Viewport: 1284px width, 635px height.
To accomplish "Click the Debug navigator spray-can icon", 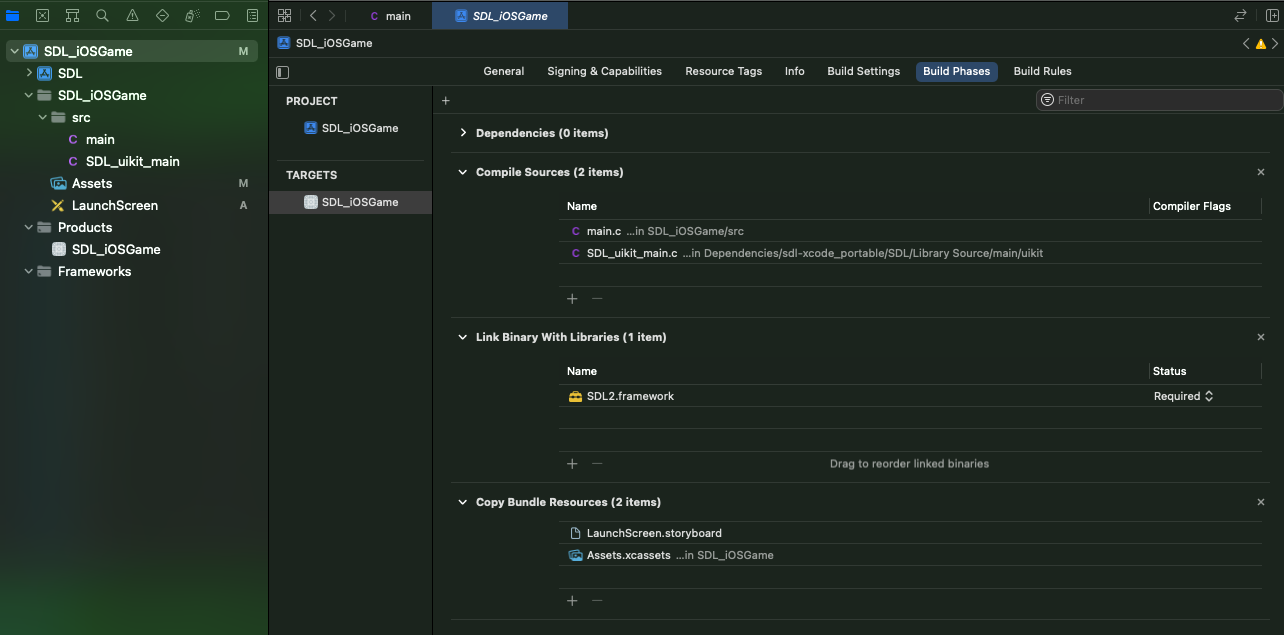I will [x=191, y=15].
